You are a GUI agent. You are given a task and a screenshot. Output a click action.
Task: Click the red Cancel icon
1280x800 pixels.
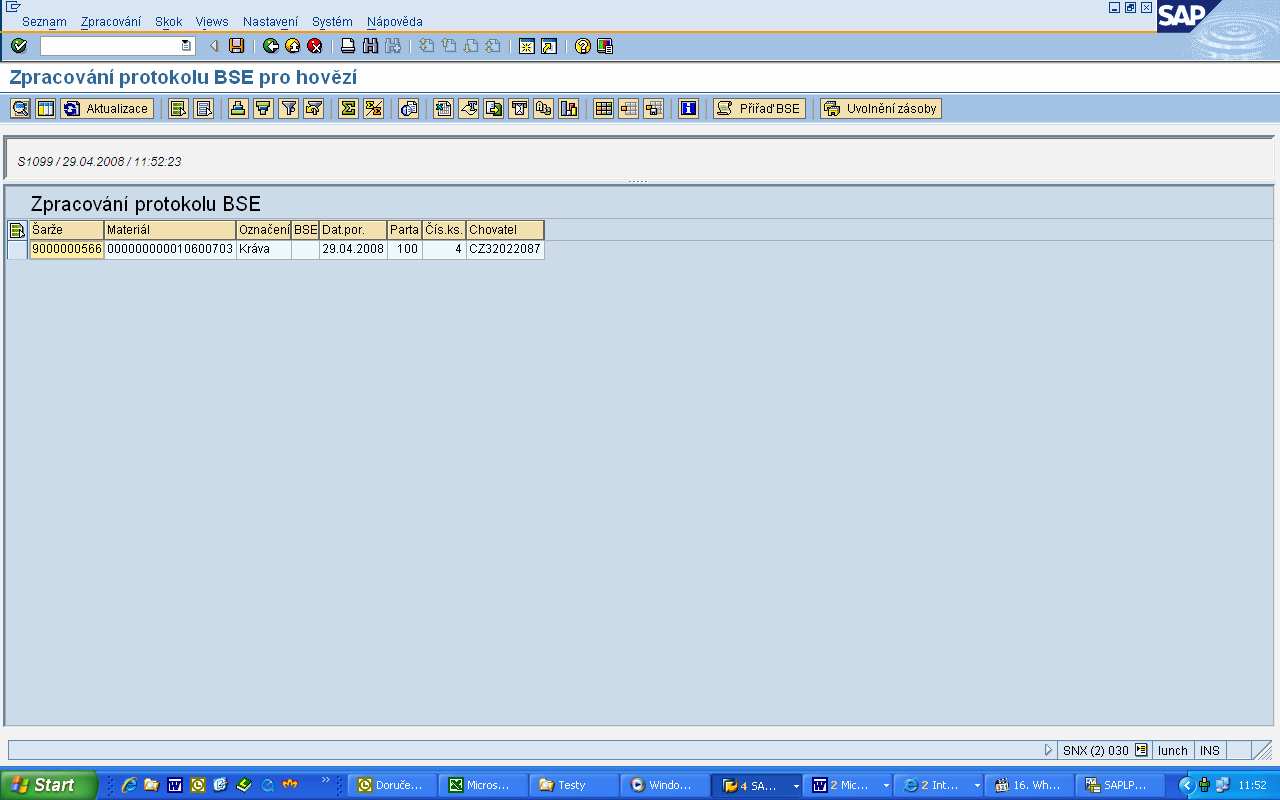[x=315, y=46]
